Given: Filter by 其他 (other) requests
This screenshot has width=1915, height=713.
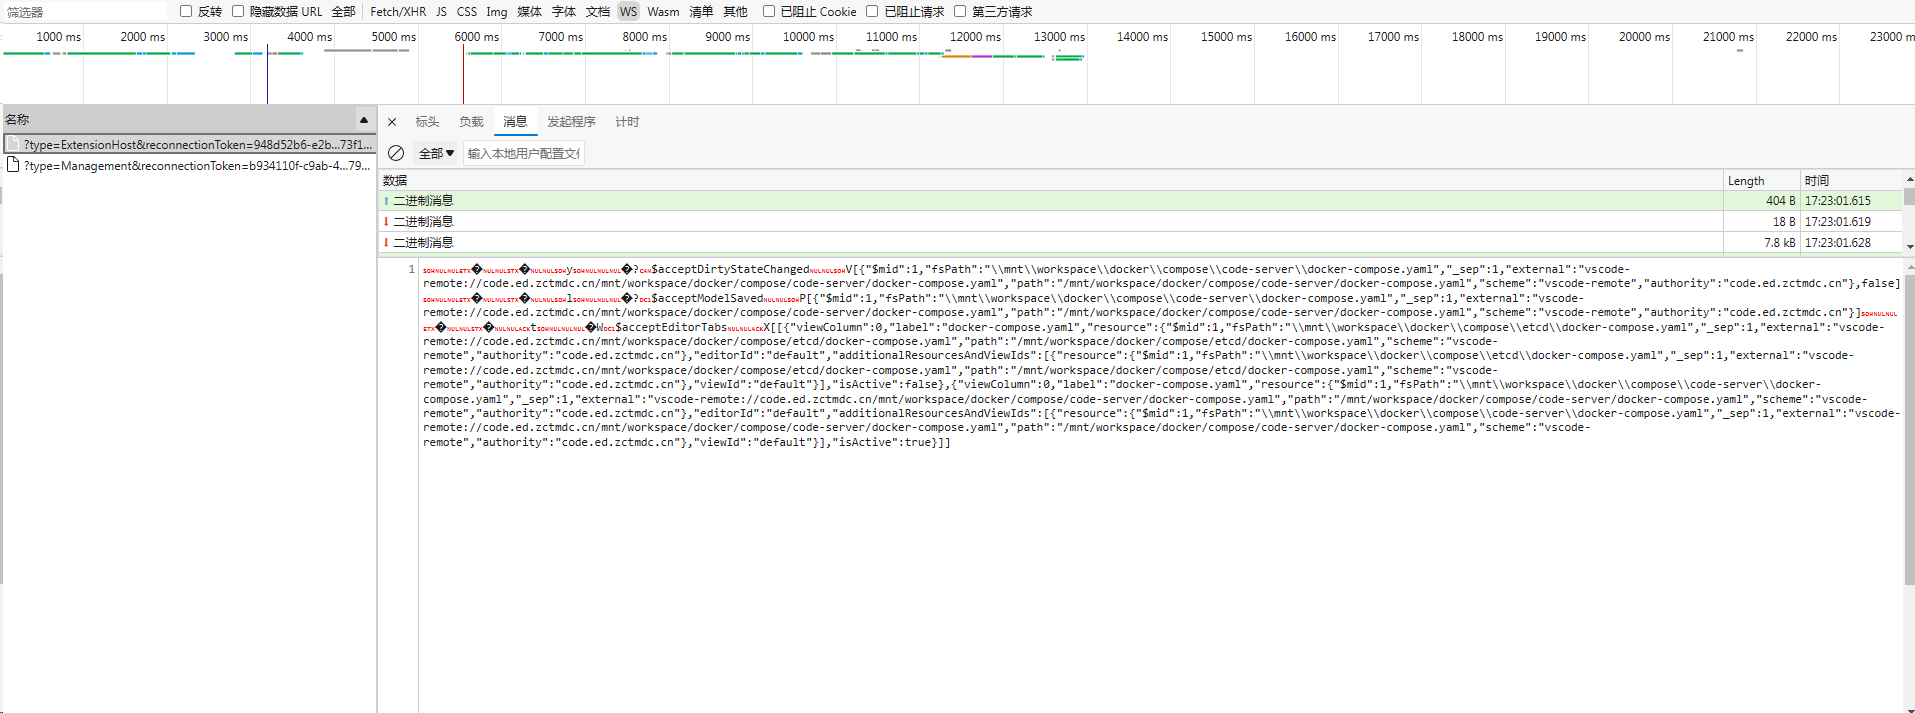Looking at the screenshot, I should coord(735,12).
